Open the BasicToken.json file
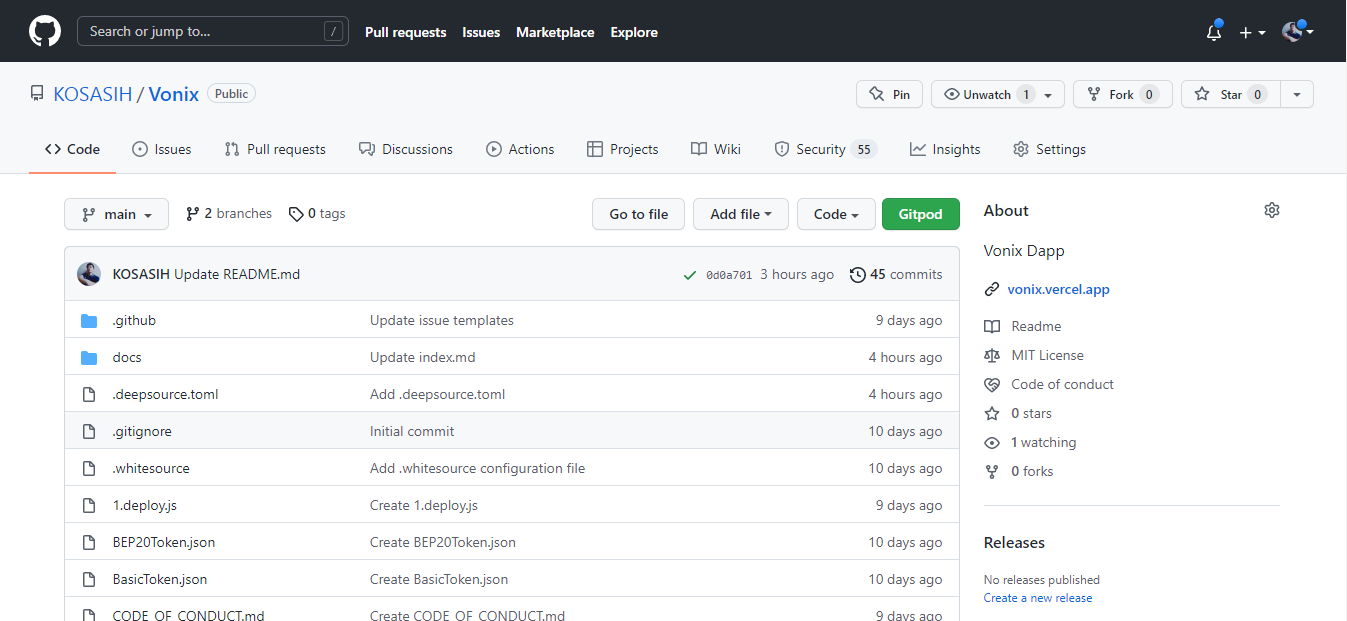This screenshot has width=1347, height=621. click(160, 579)
